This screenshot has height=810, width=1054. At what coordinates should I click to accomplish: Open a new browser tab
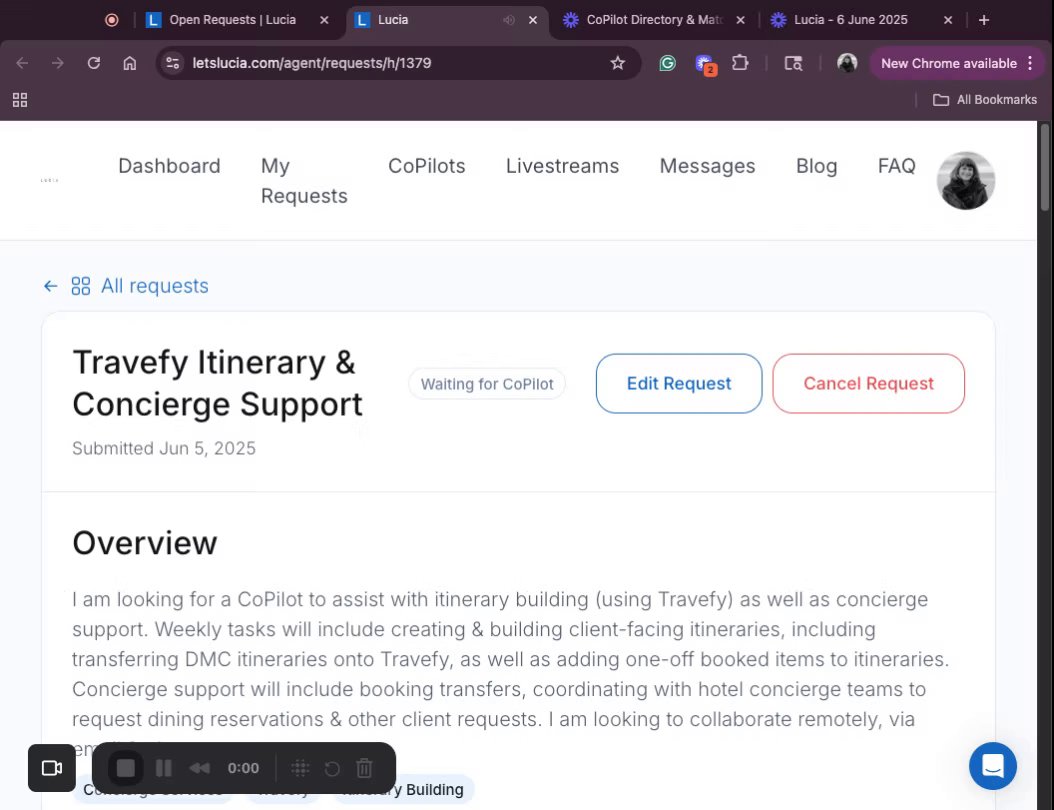tap(984, 20)
